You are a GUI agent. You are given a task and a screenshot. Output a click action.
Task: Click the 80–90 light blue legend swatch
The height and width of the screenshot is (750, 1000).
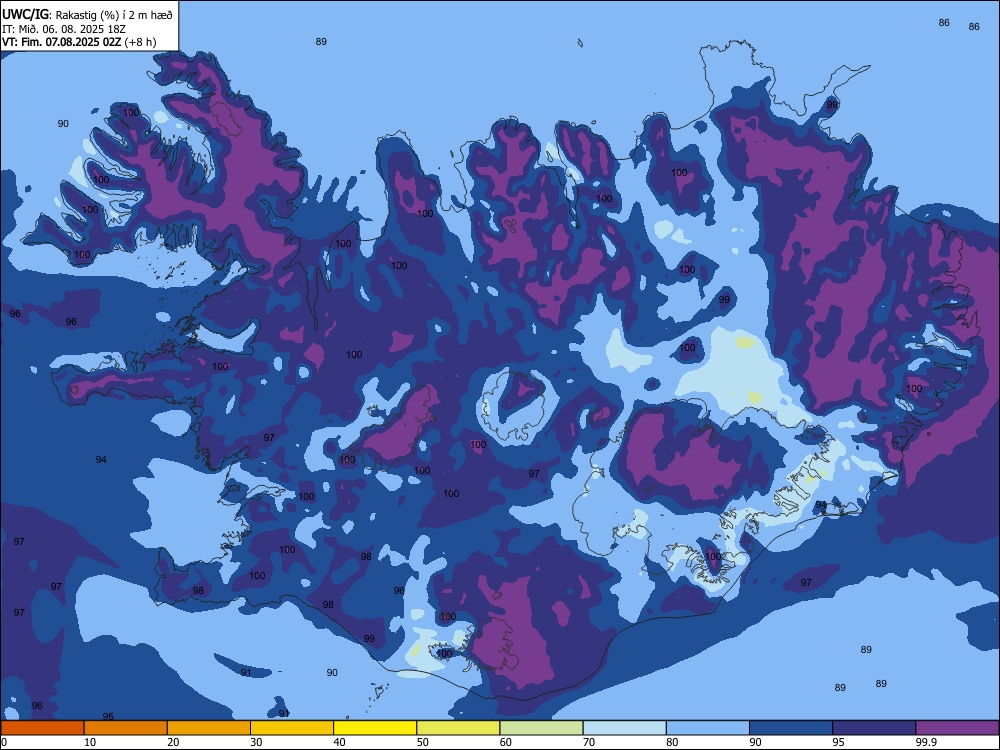(708, 728)
